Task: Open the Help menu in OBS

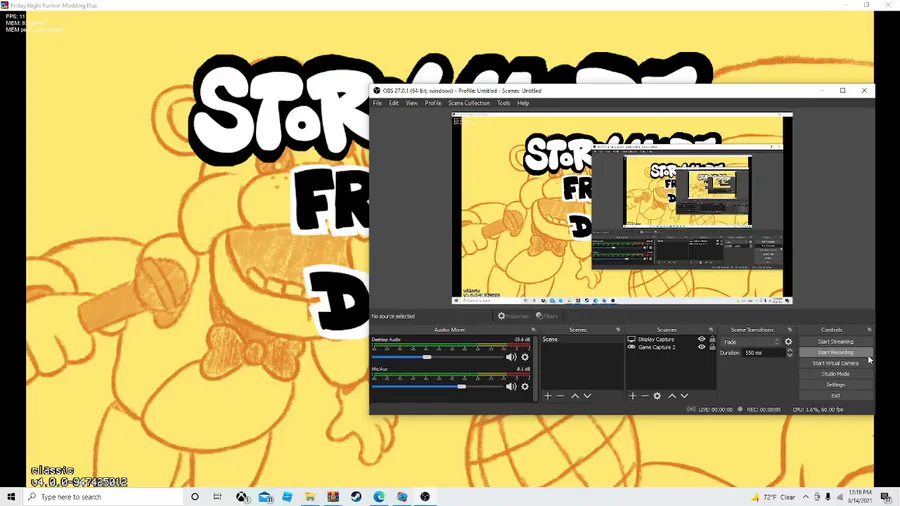Action: (523, 103)
